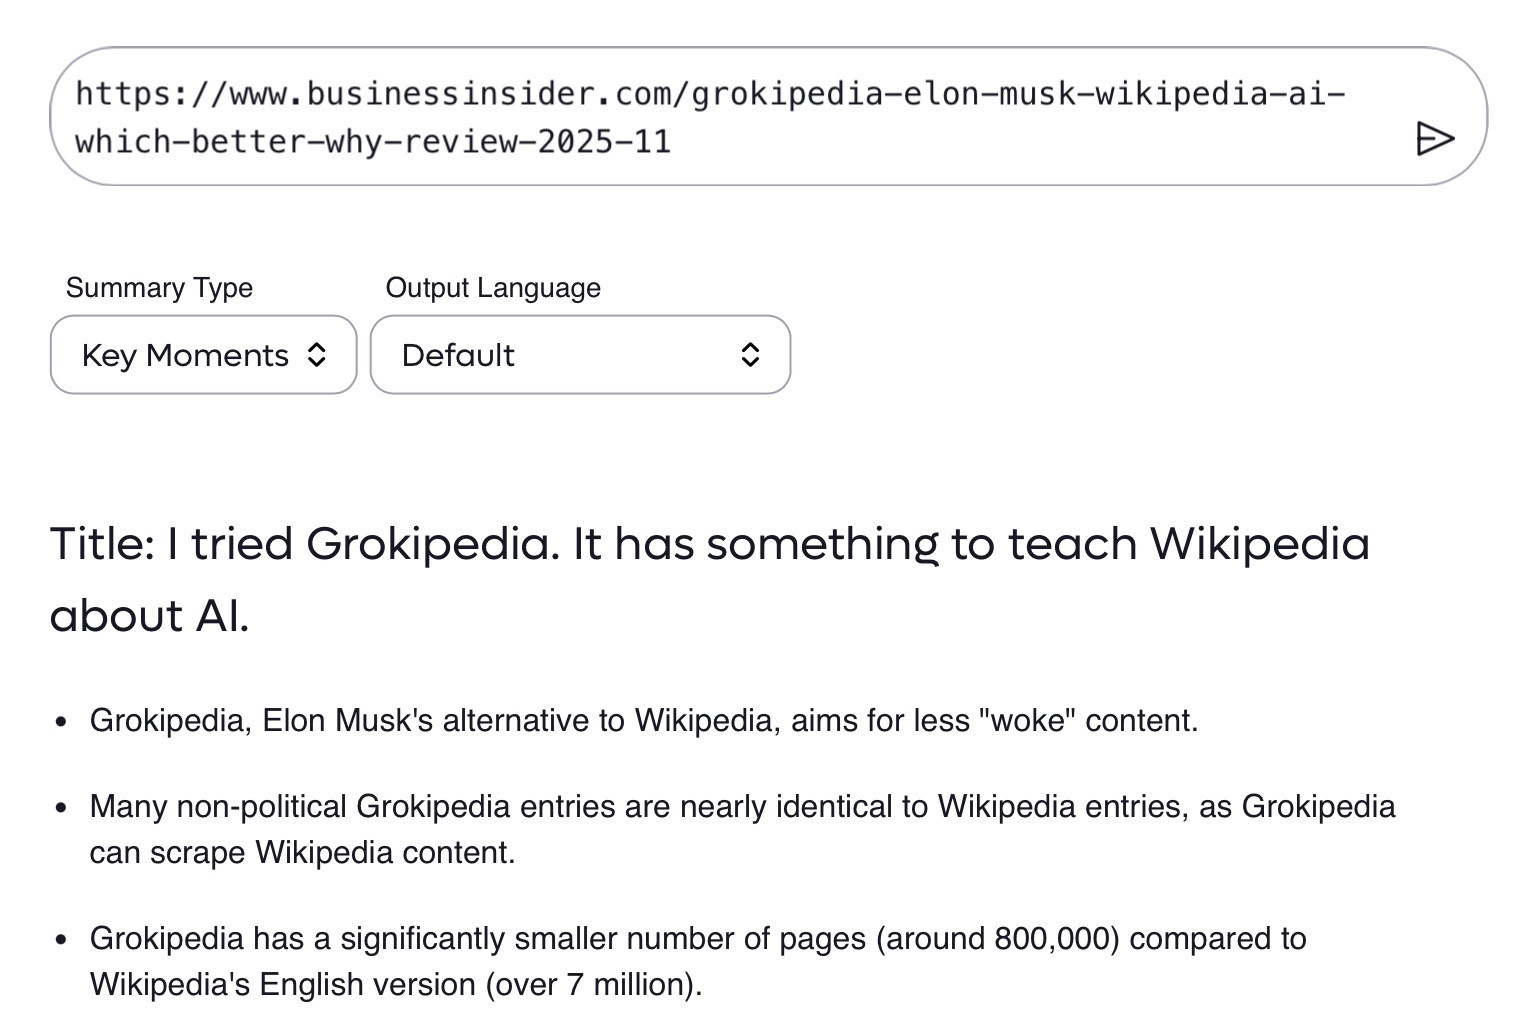
Task: Open the Key Moments summary type dropdown
Action: 203,355
